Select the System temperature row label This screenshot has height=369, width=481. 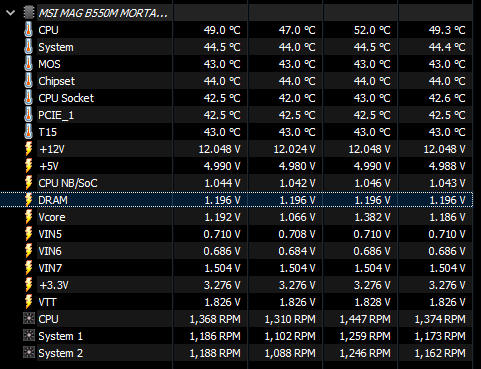click(56, 47)
